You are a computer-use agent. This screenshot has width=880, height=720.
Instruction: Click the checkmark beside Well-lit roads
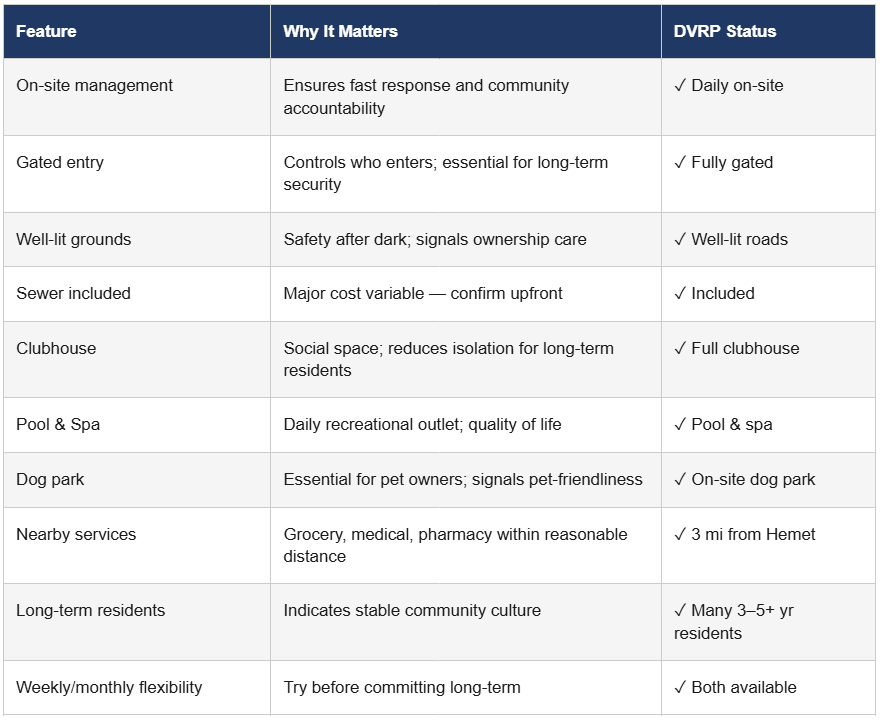coord(680,240)
